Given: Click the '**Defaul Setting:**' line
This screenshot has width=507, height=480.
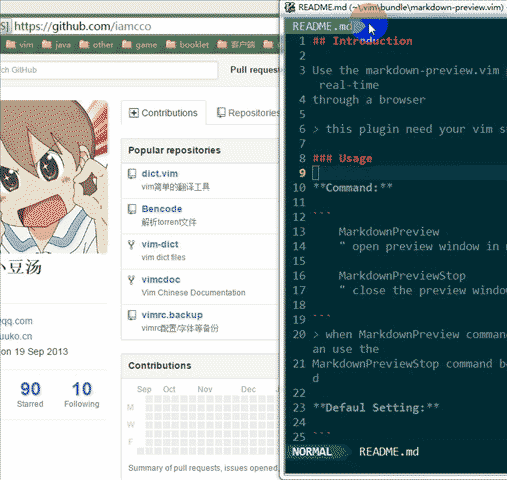Looking at the screenshot, I should pyautogui.click(x=376, y=408).
